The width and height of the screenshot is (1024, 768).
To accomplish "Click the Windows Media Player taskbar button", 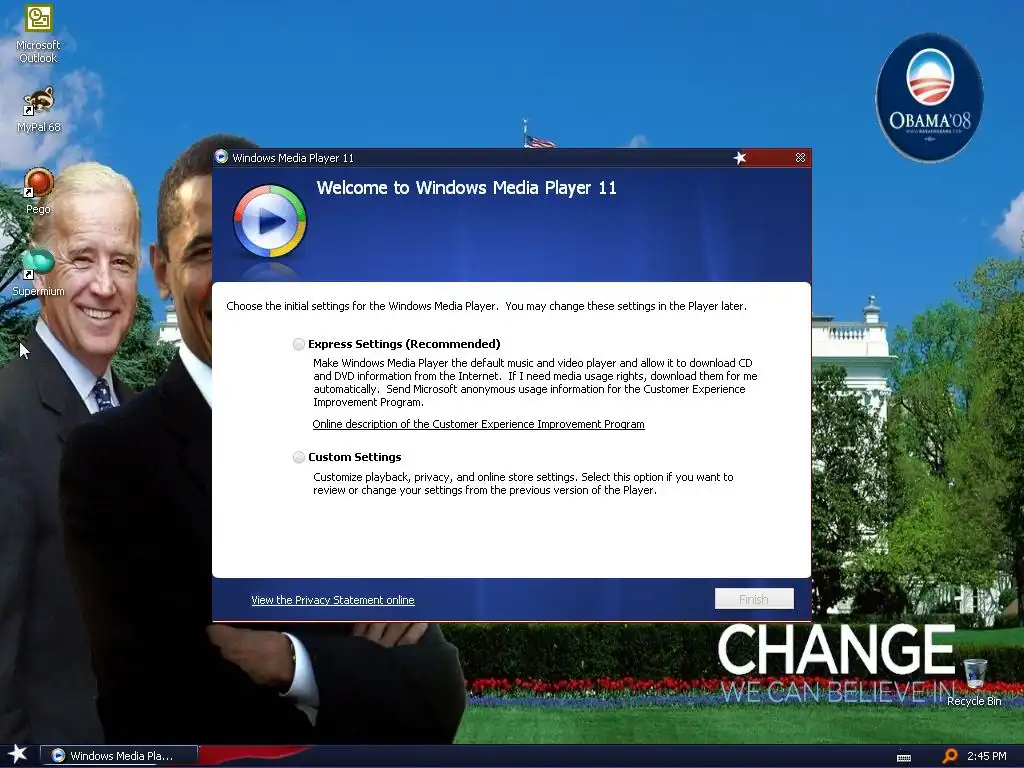I will 119,756.
